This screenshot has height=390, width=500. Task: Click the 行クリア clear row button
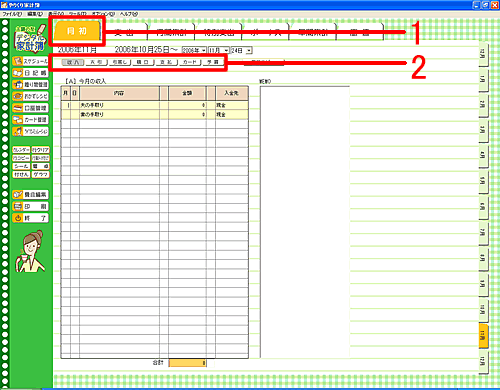[x=41, y=150]
